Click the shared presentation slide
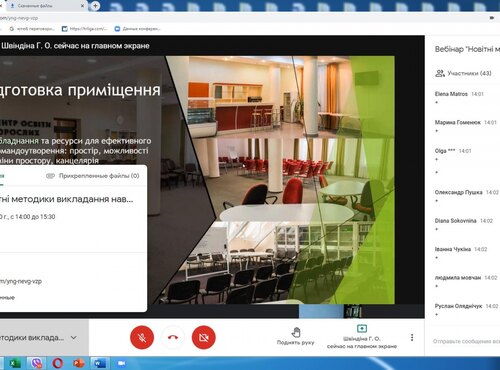Screen dimensions: 500x370 tap(197, 180)
